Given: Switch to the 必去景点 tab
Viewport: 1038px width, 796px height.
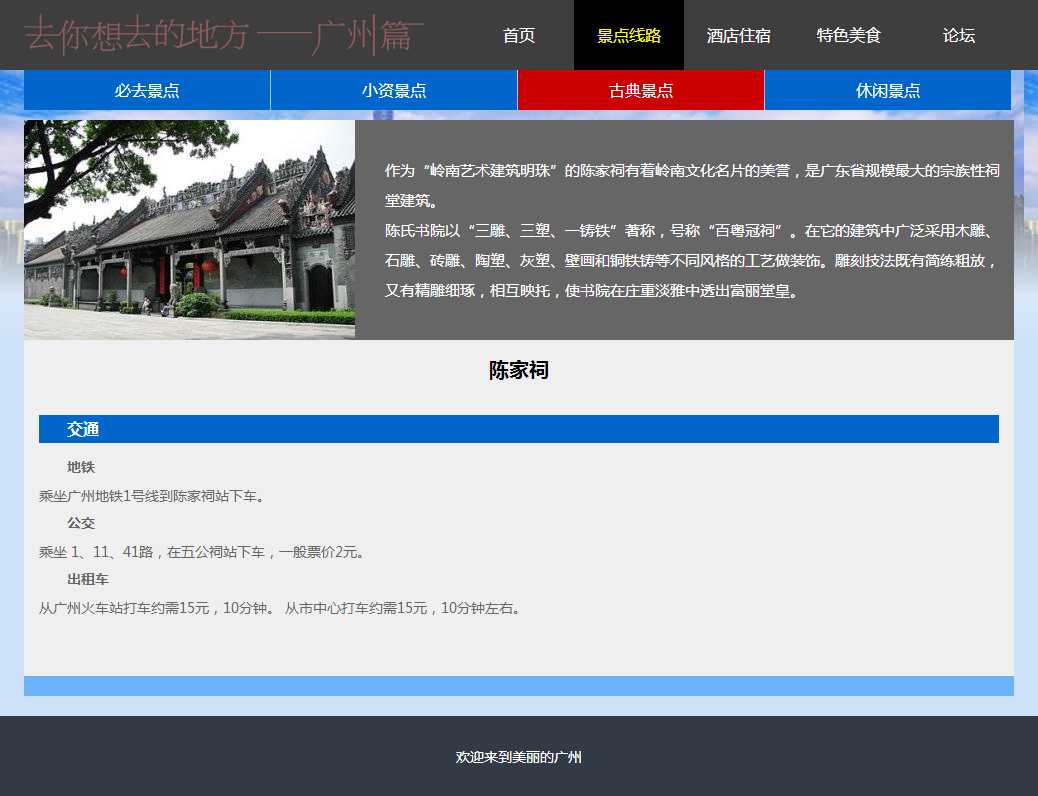Looking at the screenshot, I should (x=147, y=91).
